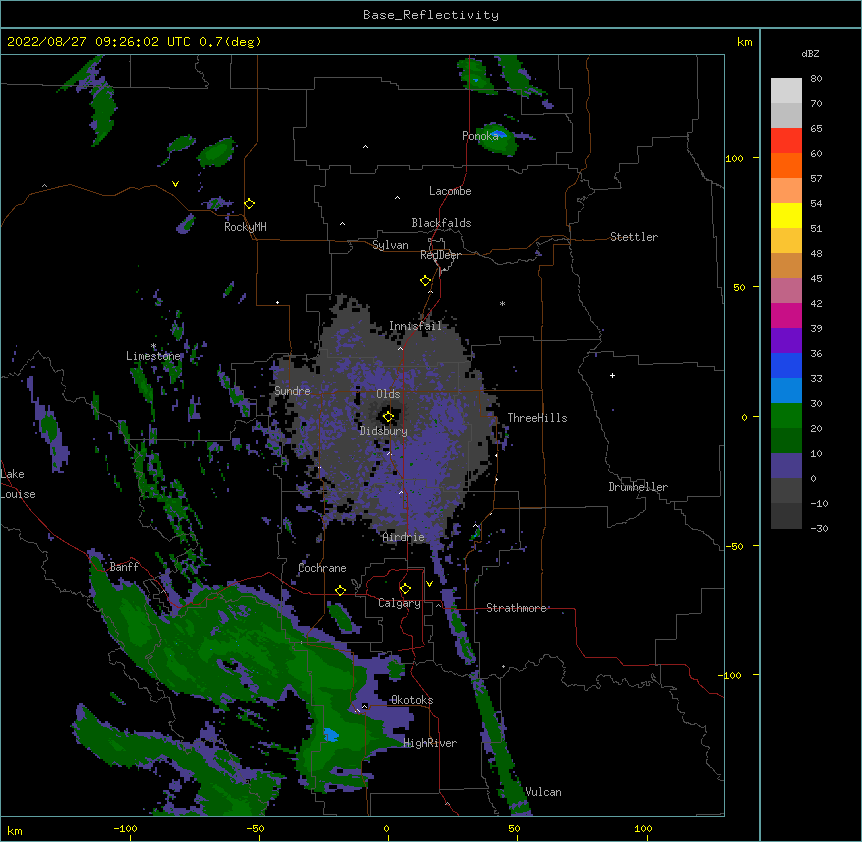This screenshot has height=842, width=862.
Task: Click the Olds label
Action: point(388,394)
